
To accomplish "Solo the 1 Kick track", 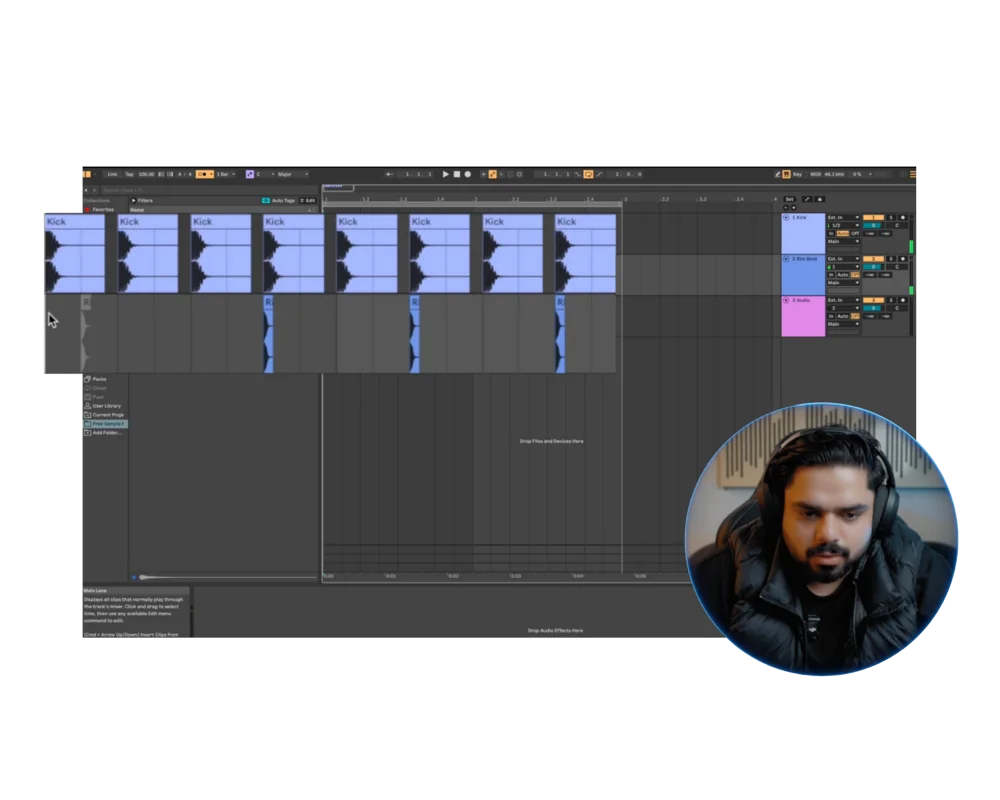I will [x=892, y=218].
